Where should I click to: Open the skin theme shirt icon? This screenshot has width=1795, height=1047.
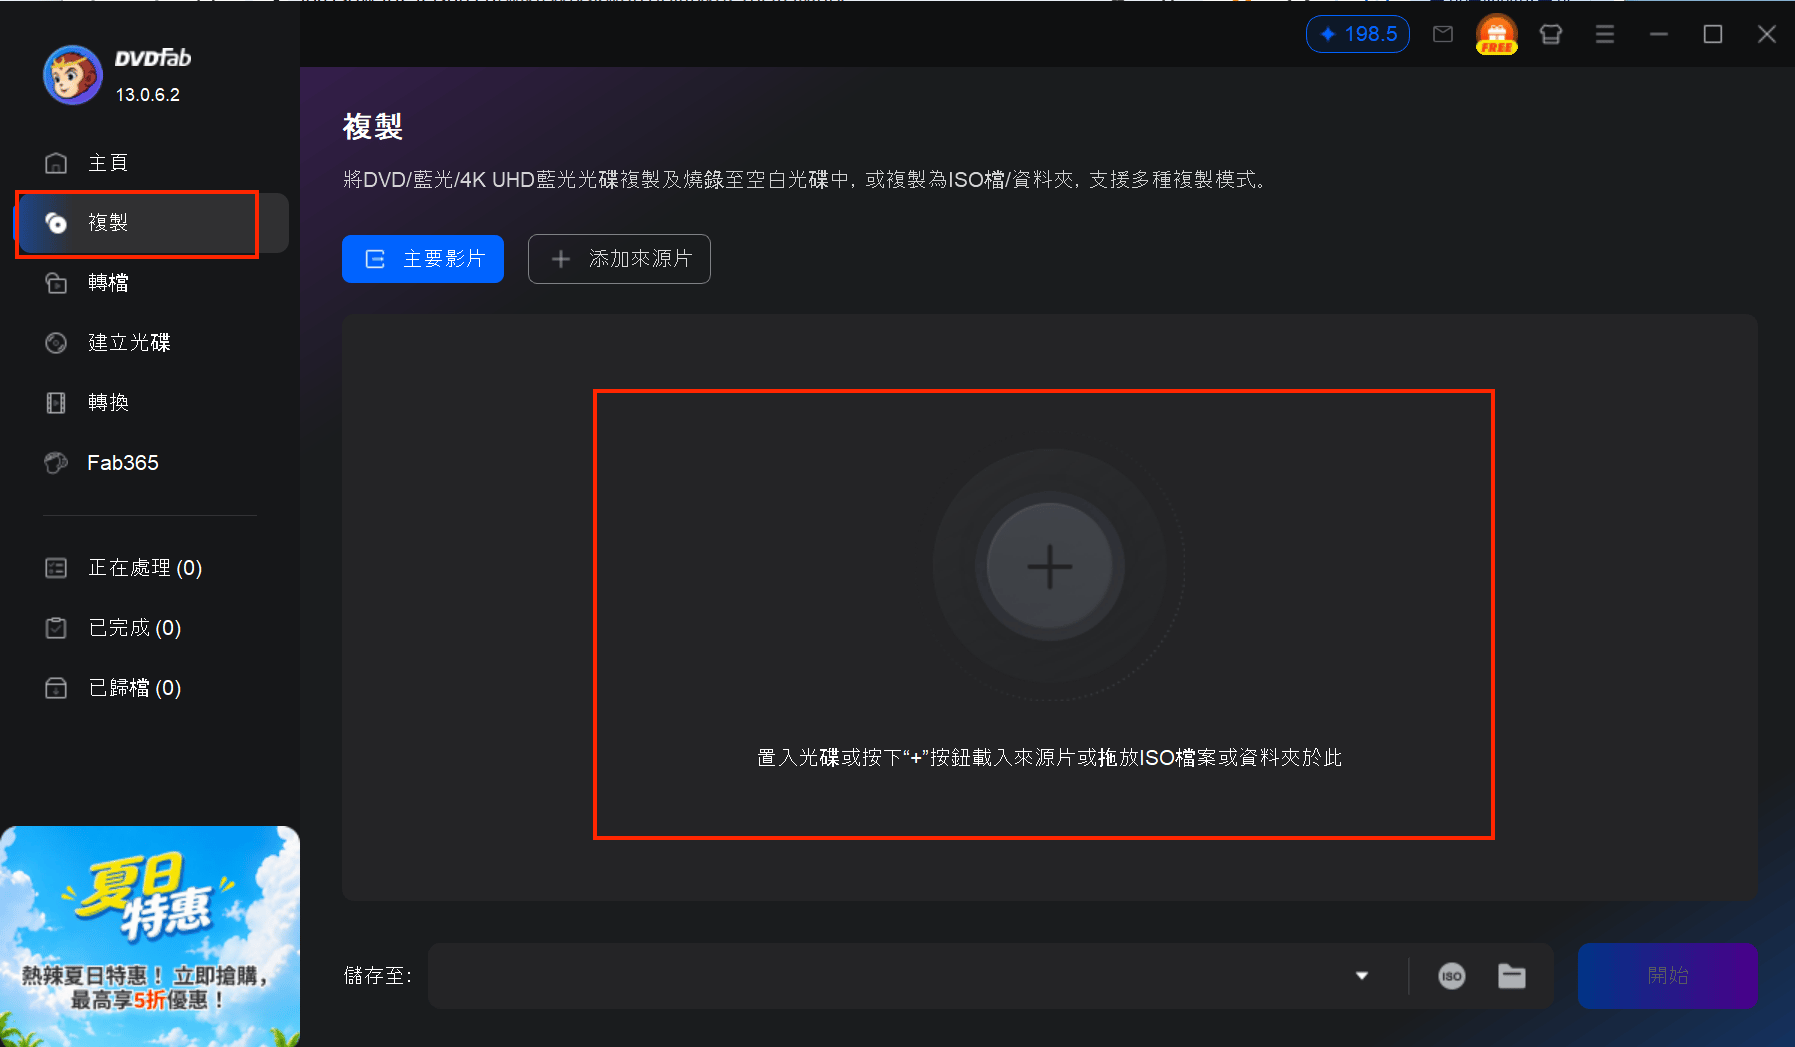tap(1551, 34)
